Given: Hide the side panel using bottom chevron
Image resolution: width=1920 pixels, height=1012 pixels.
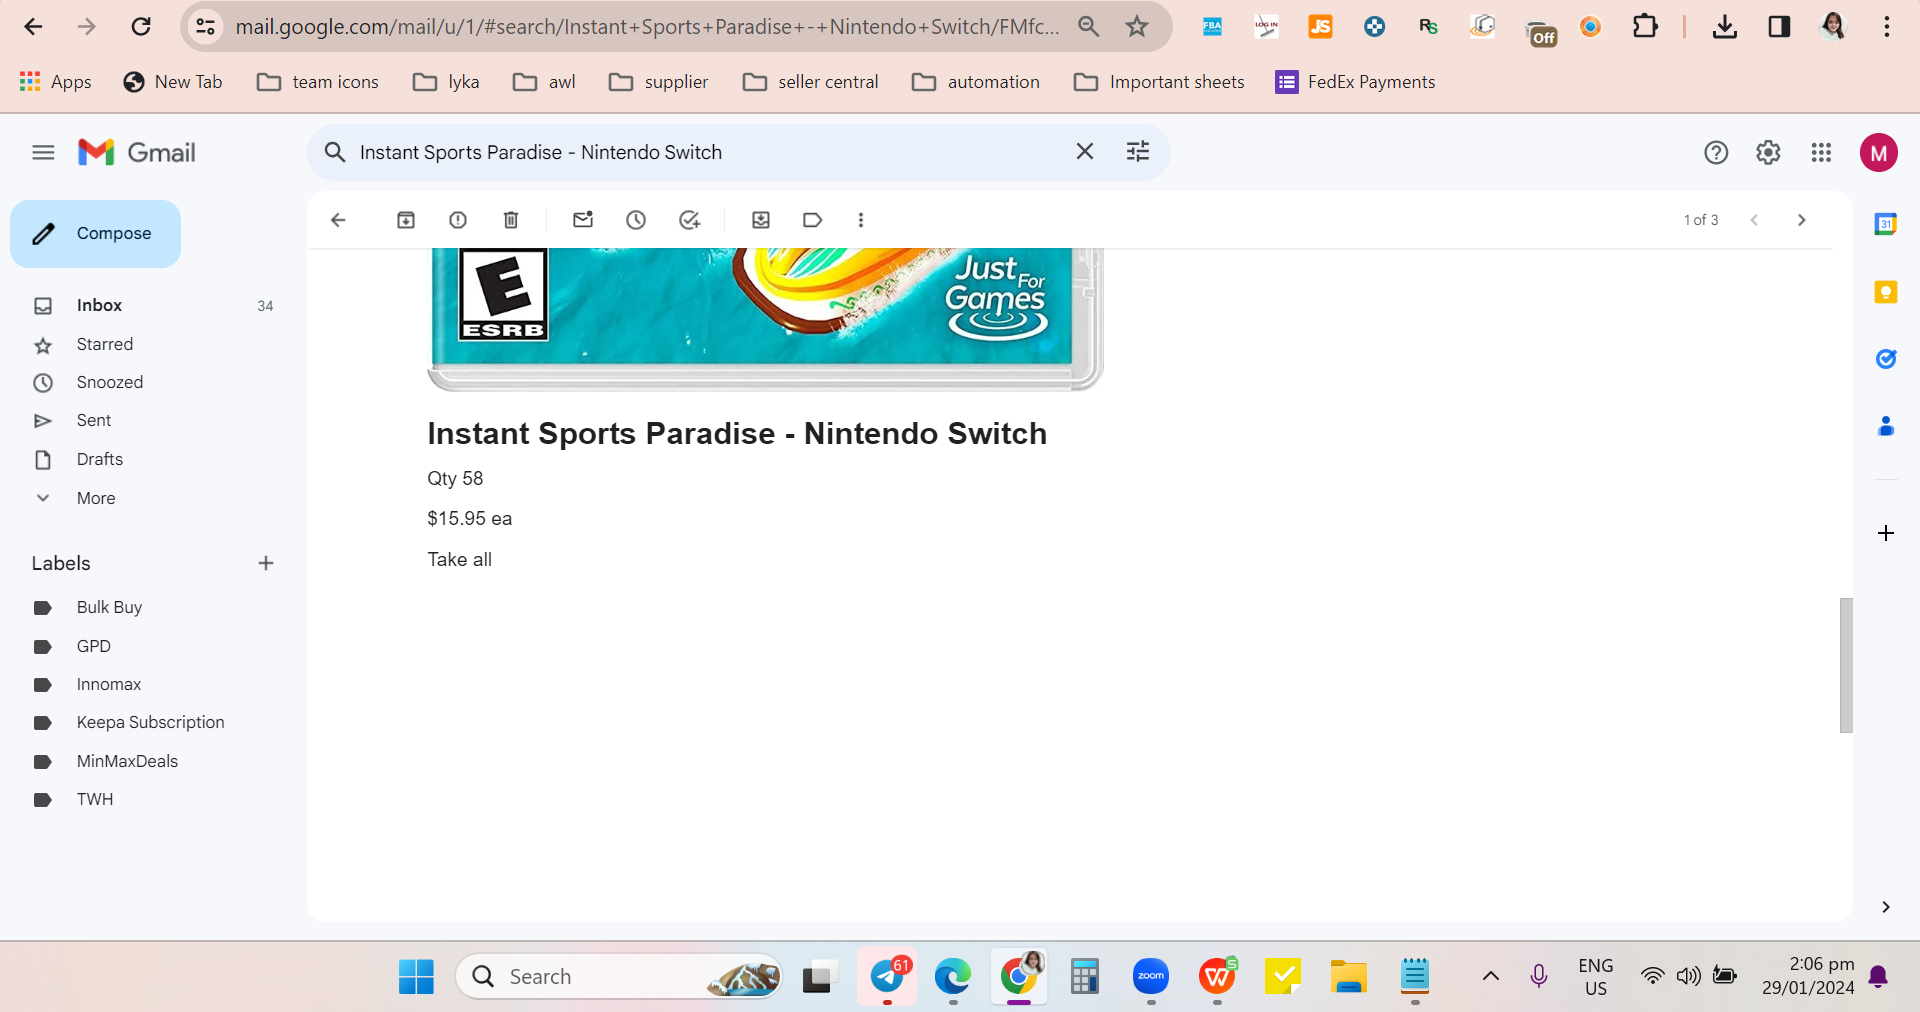Looking at the screenshot, I should pos(1886,907).
